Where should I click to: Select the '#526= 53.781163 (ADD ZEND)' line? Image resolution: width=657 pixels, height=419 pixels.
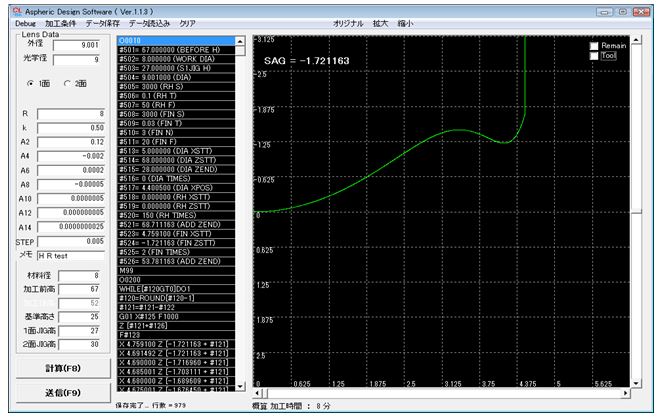point(176,261)
